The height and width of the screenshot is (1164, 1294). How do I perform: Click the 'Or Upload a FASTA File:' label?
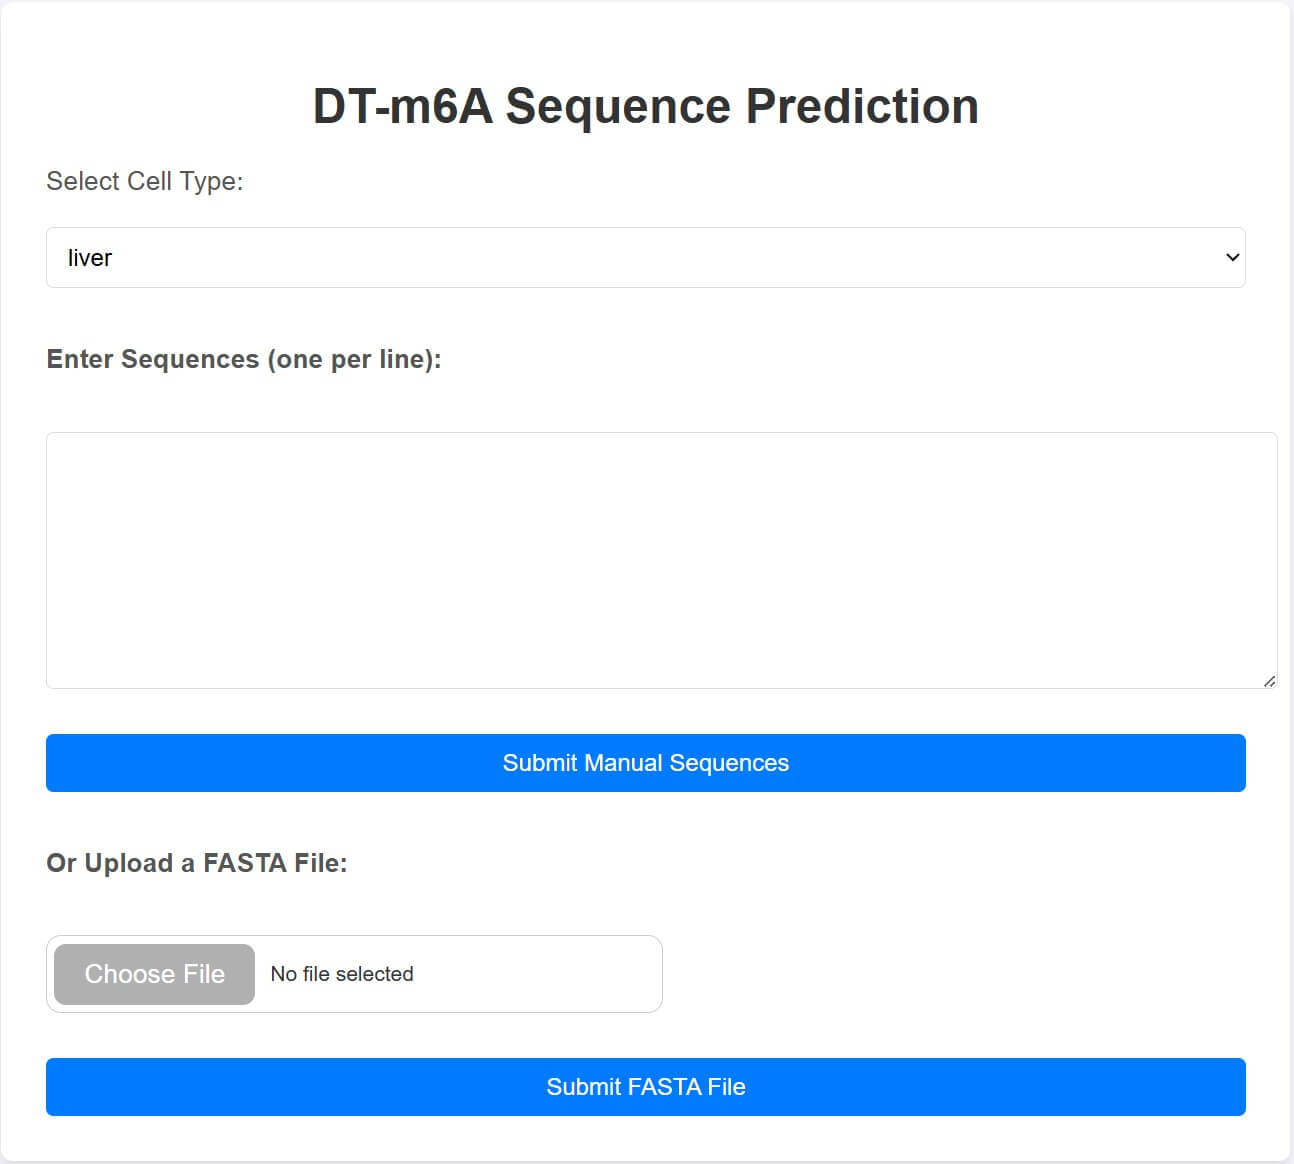coord(197,863)
